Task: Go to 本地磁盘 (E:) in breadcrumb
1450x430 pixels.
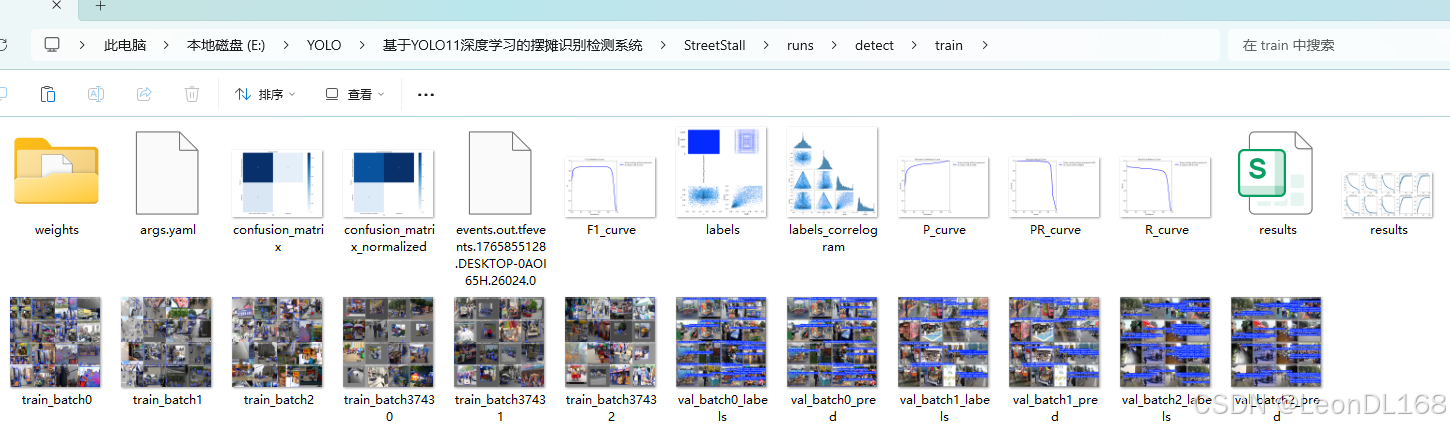Action: [x=226, y=45]
